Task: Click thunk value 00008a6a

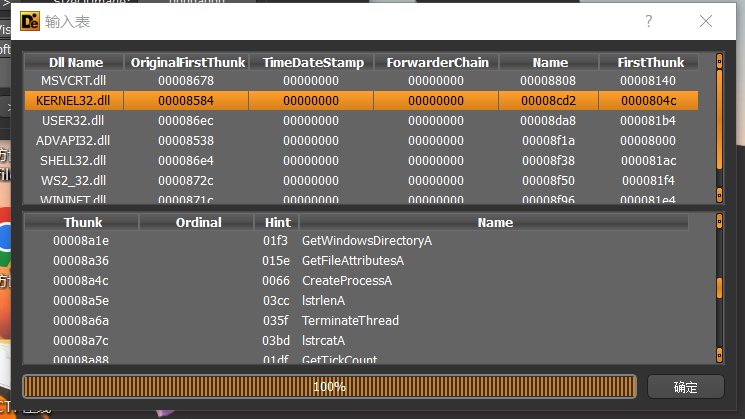Action: point(81,321)
